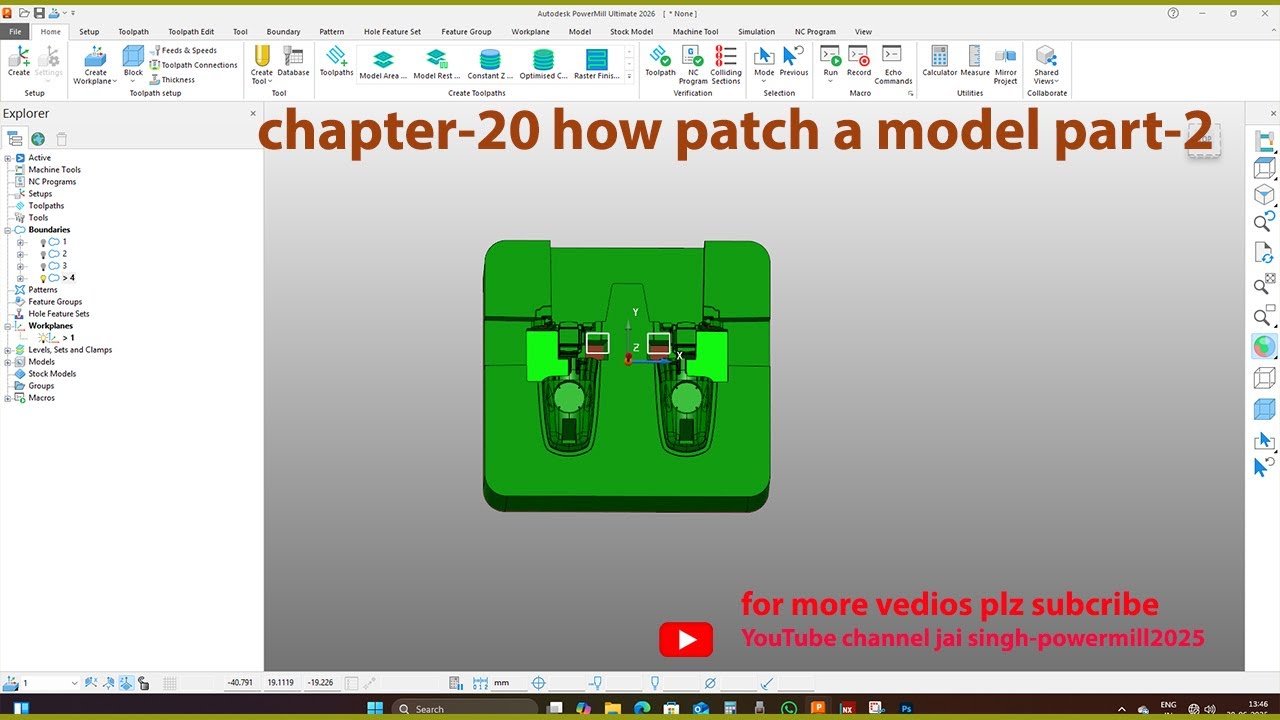Expand Levels, Sets and Clamps node
This screenshot has width=1280, height=720.
click(x=8, y=350)
